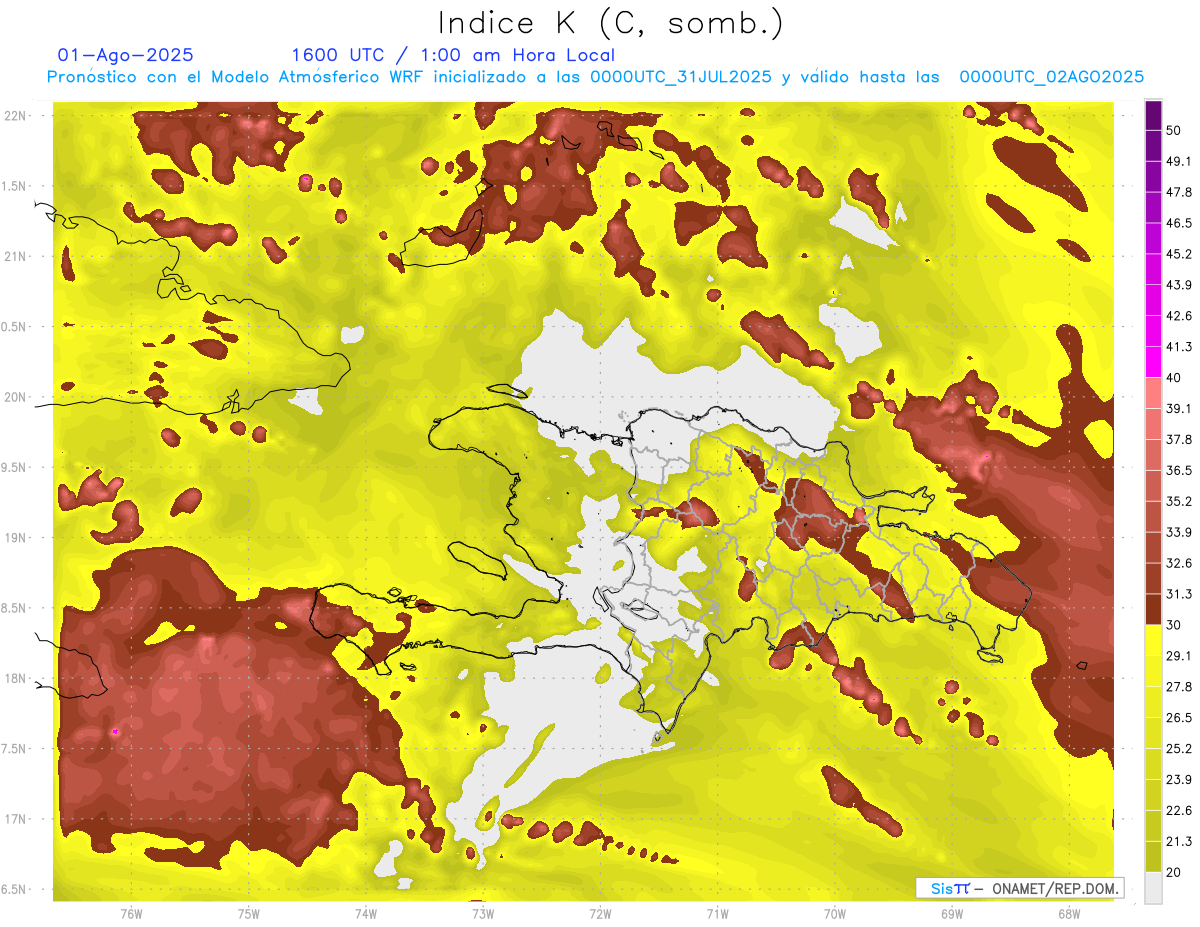Click the color scale value '22.6'
The width and height of the screenshot is (1200, 927).
[1179, 811]
